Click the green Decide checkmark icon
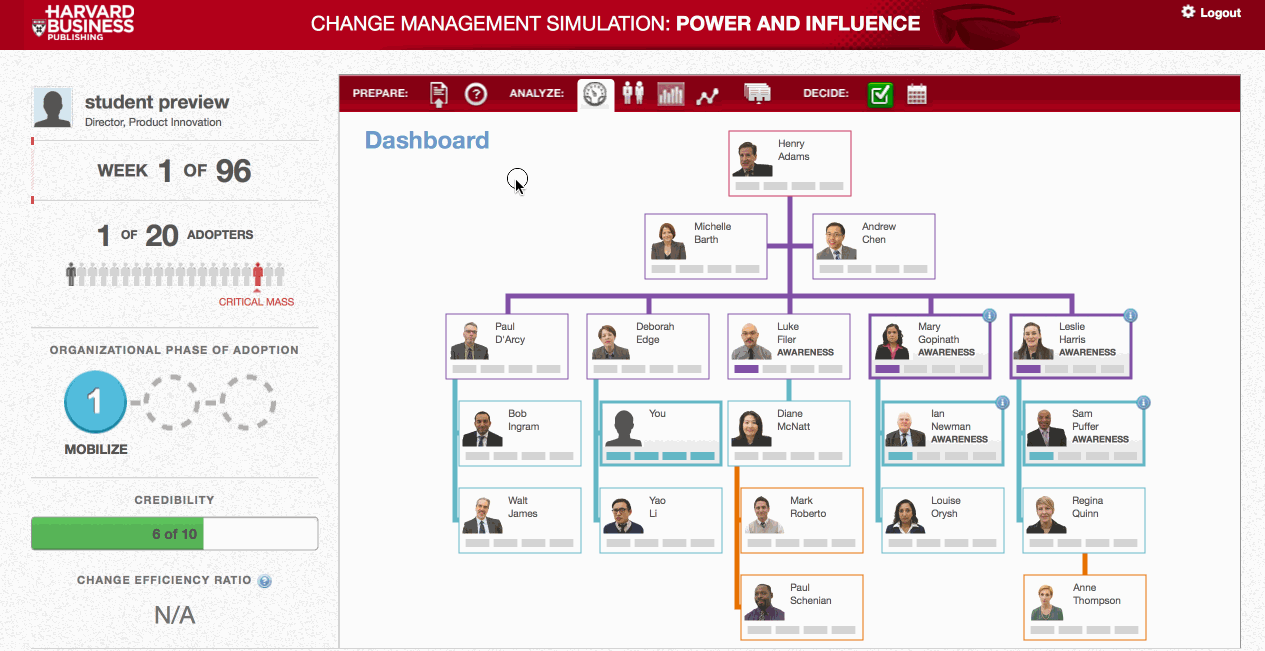 coord(880,94)
